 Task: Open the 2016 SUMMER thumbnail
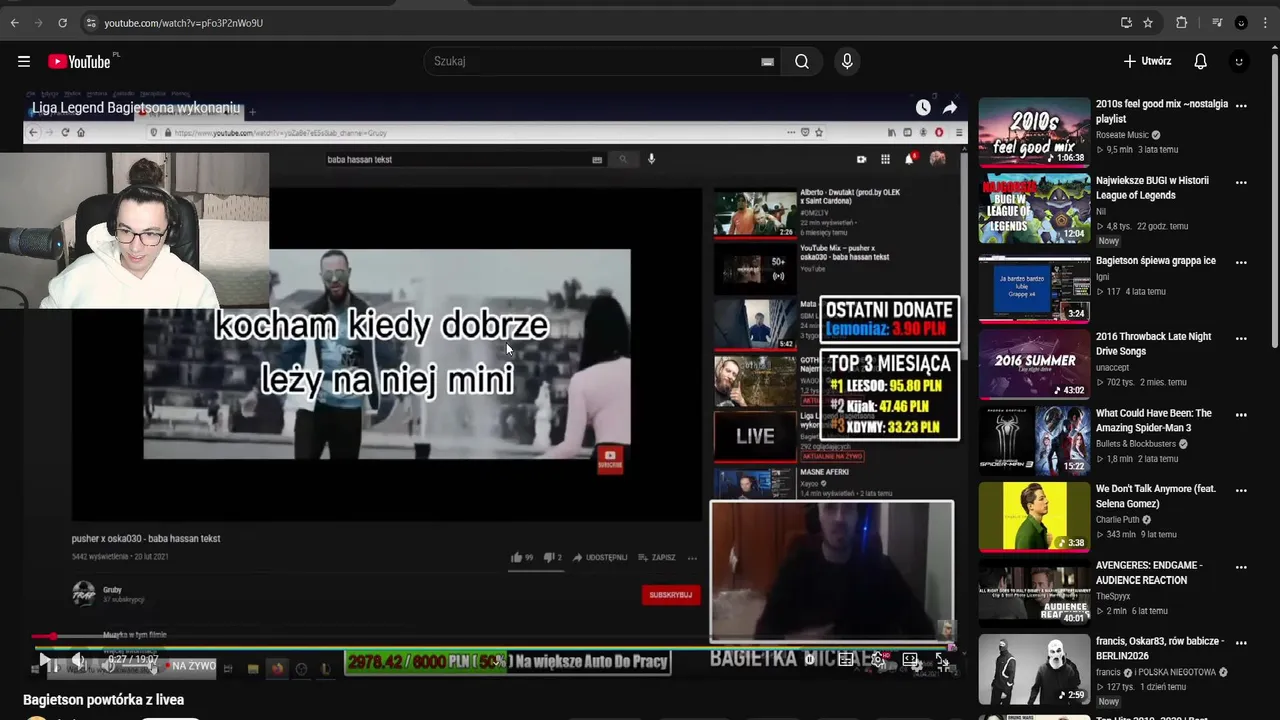(x=1034, y=364)
